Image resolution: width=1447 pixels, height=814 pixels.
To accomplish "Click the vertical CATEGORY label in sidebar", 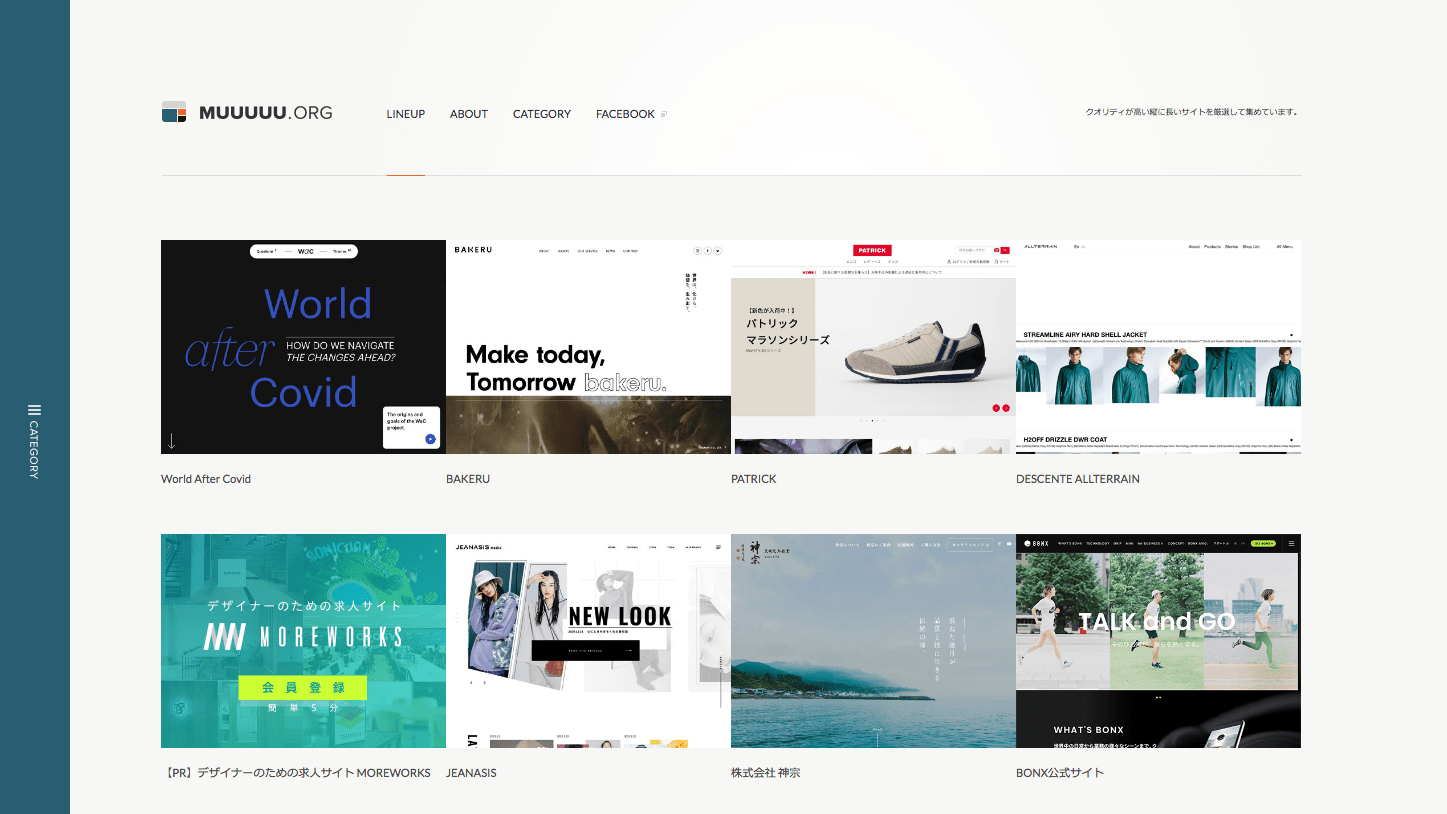I will [34, 450].
